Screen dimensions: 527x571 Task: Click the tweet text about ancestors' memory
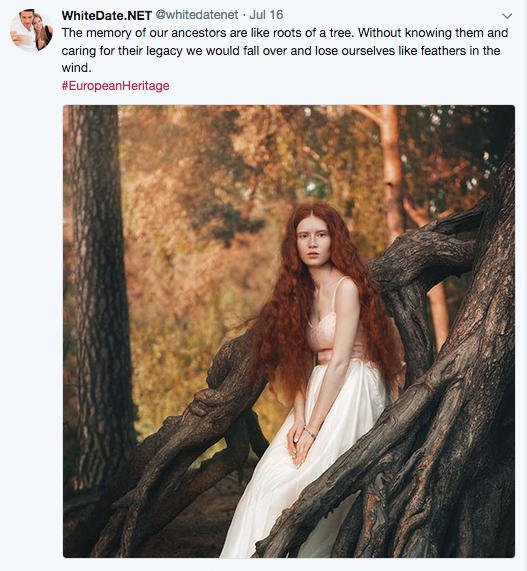tap(284, 50)
